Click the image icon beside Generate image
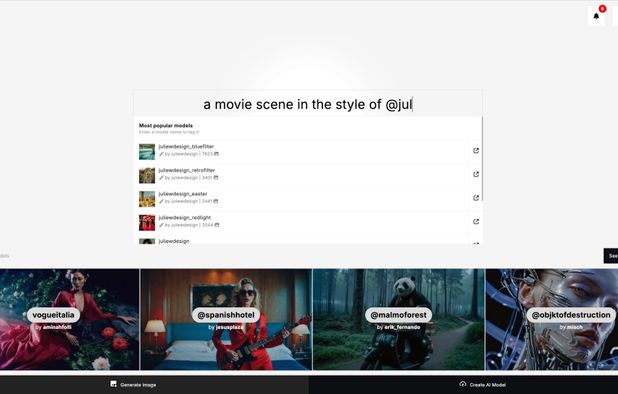Image resolution: width=618 pixels, height=394 pixels. pos(114,384)
